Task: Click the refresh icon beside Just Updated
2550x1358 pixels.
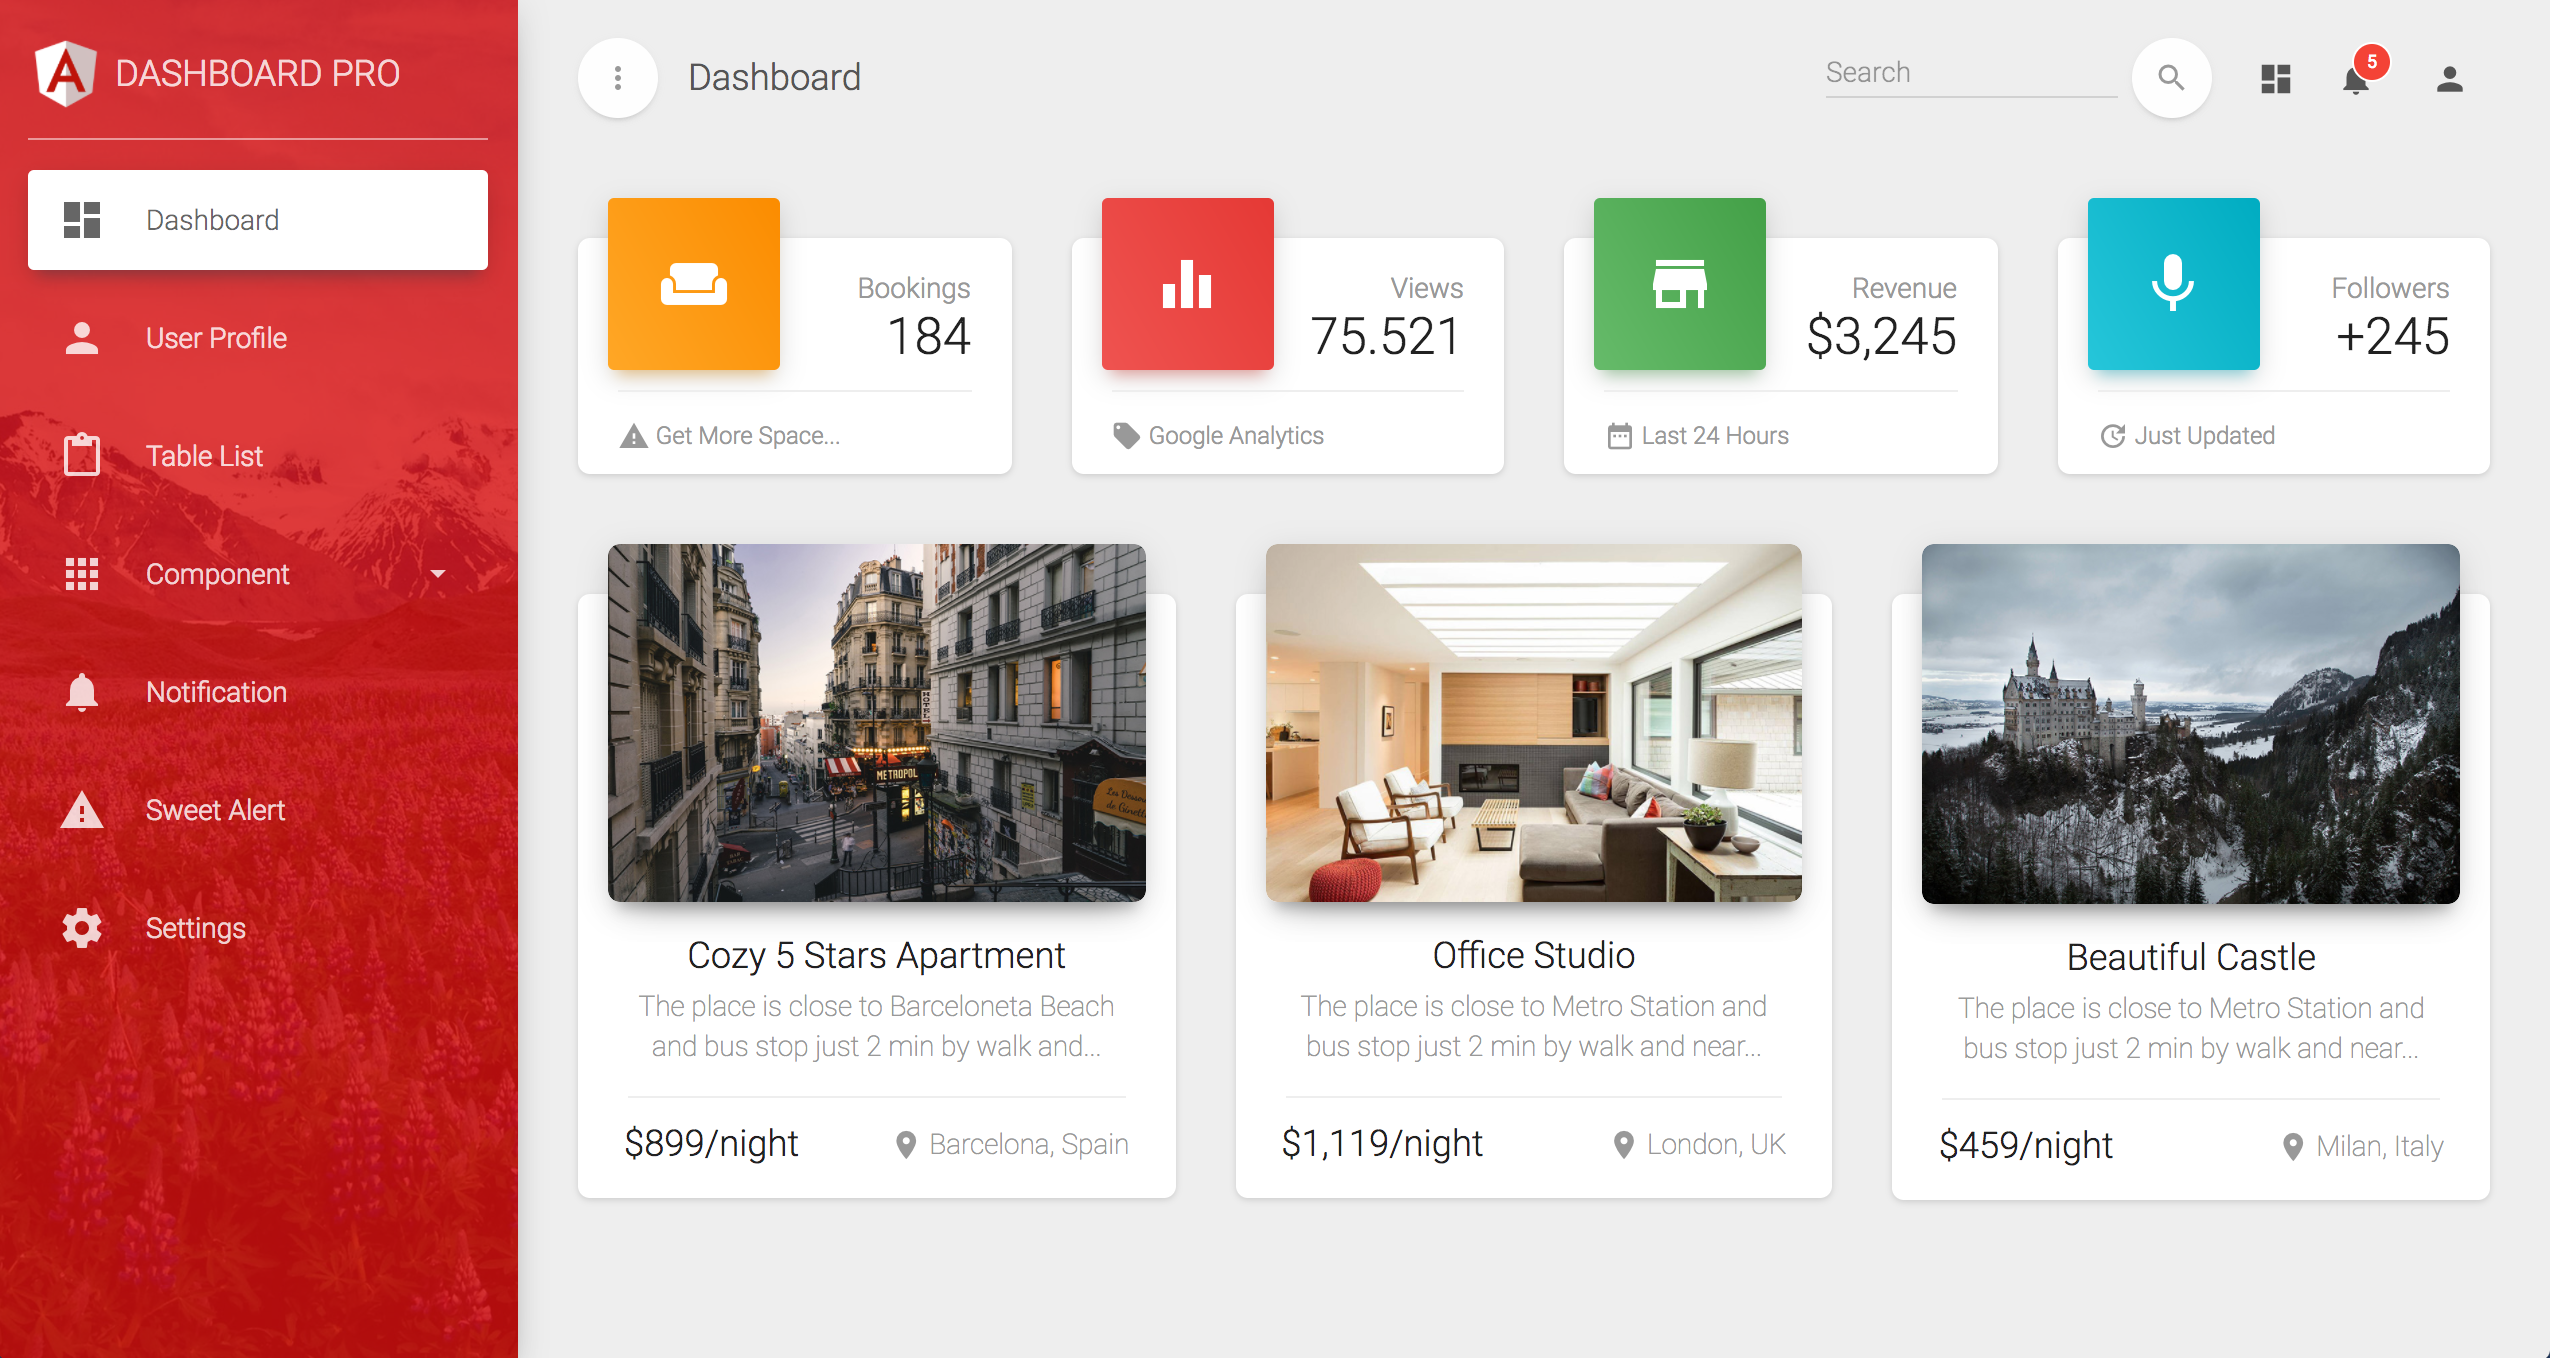Action: (x=2112, y=436)
